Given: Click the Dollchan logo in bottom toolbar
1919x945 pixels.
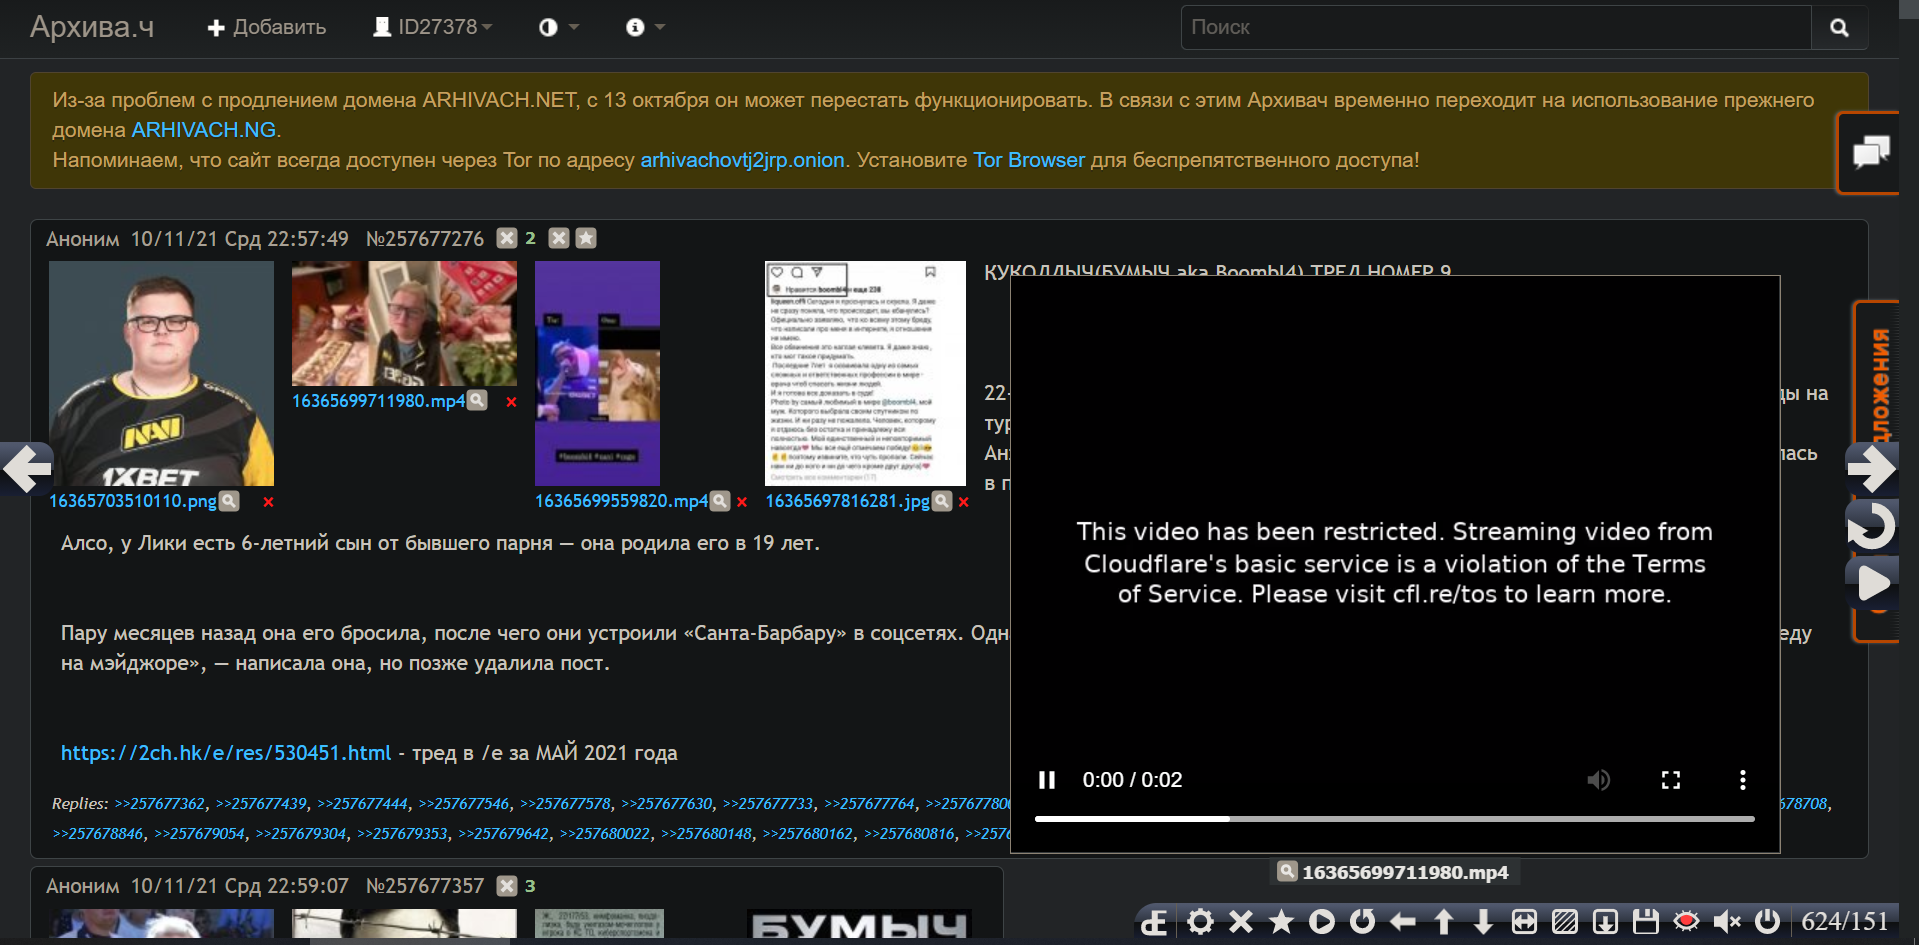Looking at the screenshot, I should 1155,921.
